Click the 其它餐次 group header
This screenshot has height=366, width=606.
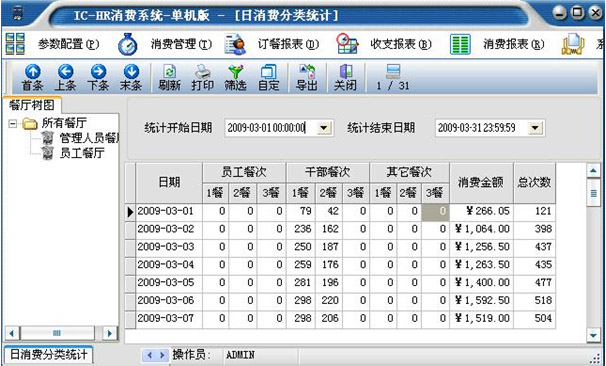coord(409,172)
